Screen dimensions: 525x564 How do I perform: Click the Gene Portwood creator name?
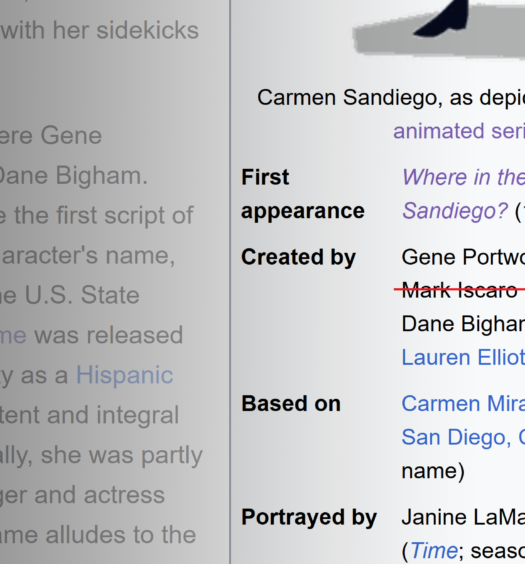click(463, 257)
